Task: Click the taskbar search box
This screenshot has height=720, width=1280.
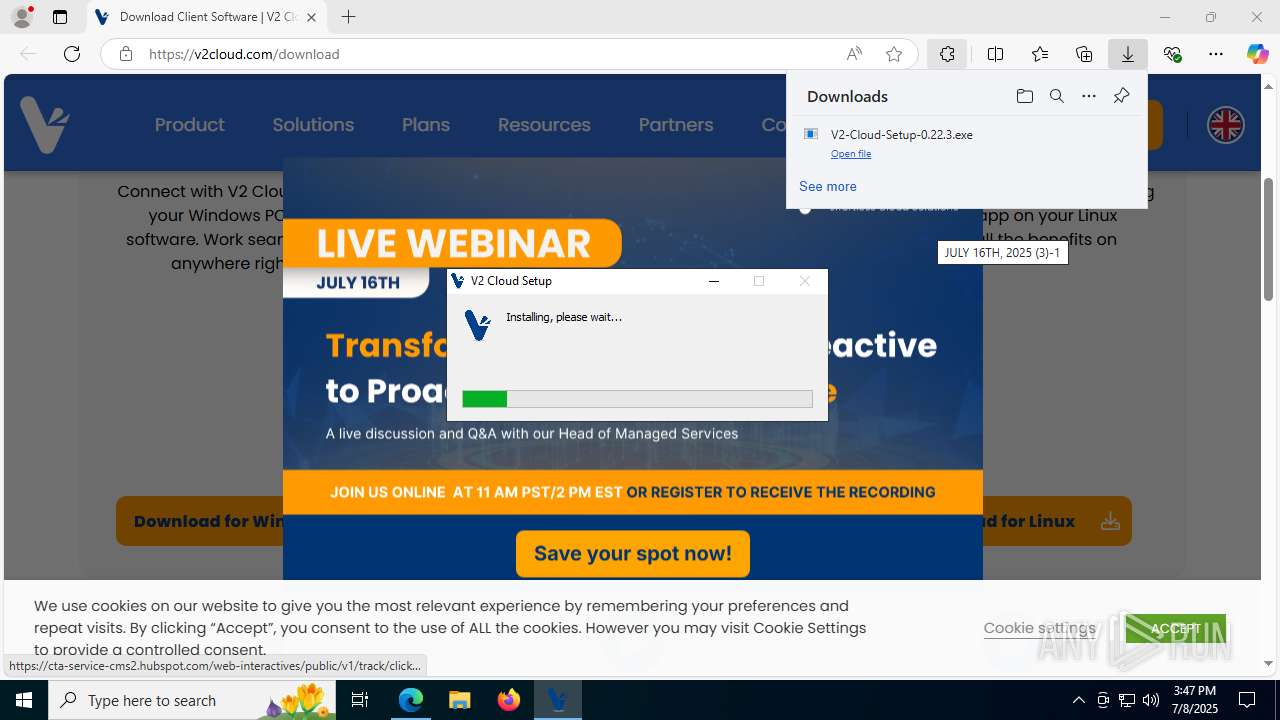Action: tap(190, 700)
